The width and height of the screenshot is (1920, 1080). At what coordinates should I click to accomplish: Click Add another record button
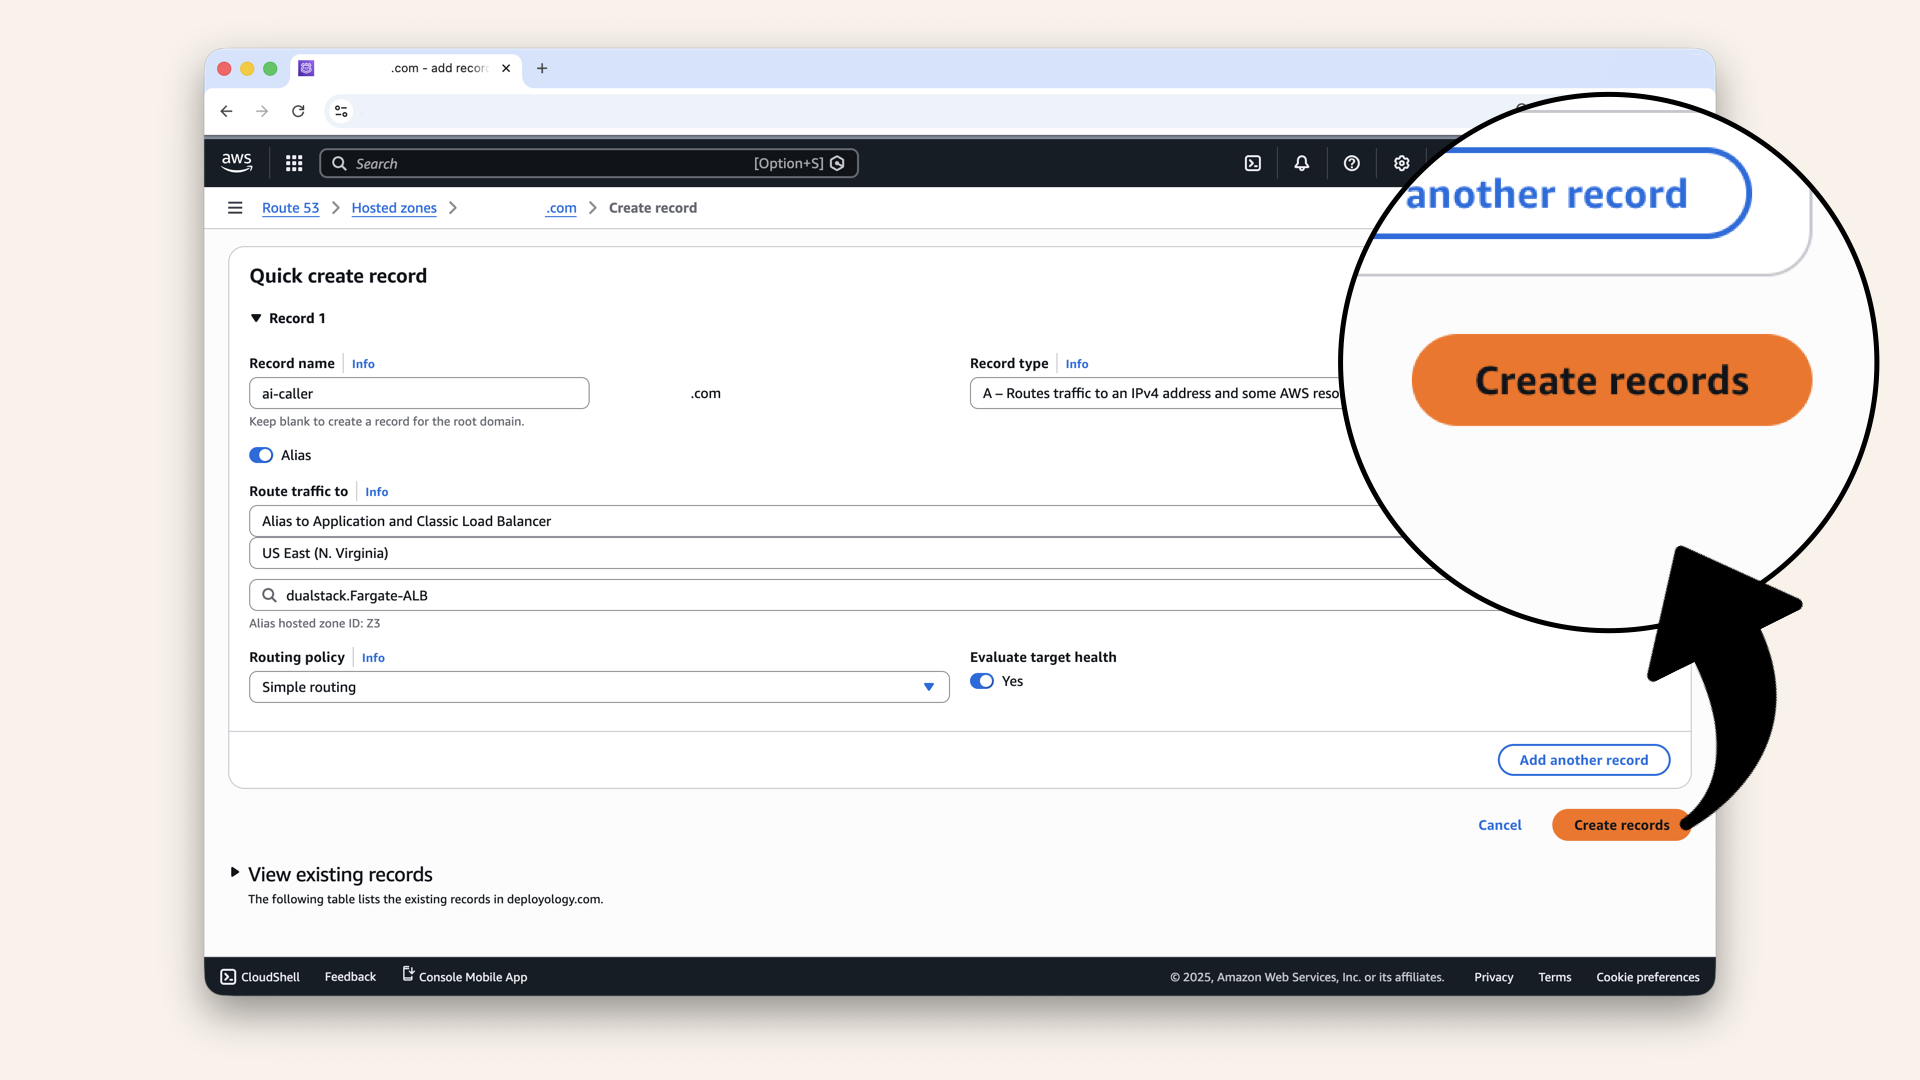point(1583,760)
